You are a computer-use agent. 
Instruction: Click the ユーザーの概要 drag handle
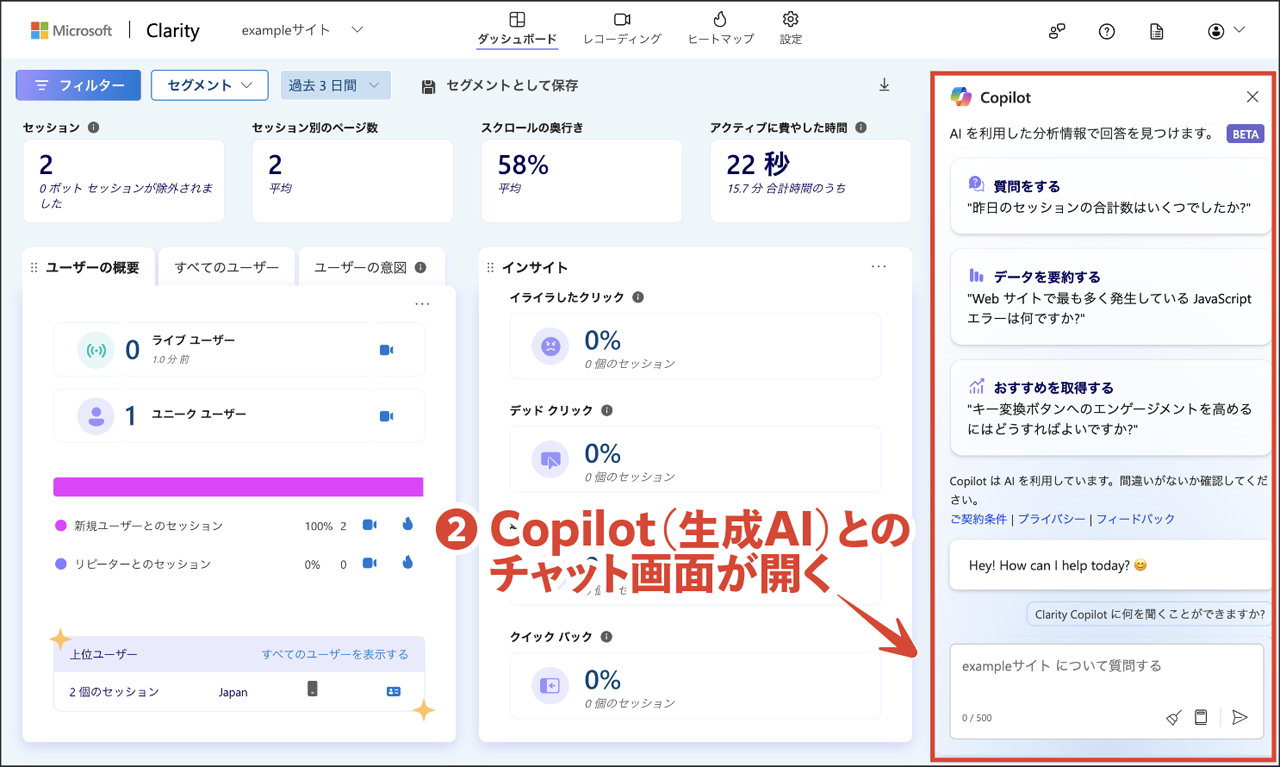(x=34, y=268)
